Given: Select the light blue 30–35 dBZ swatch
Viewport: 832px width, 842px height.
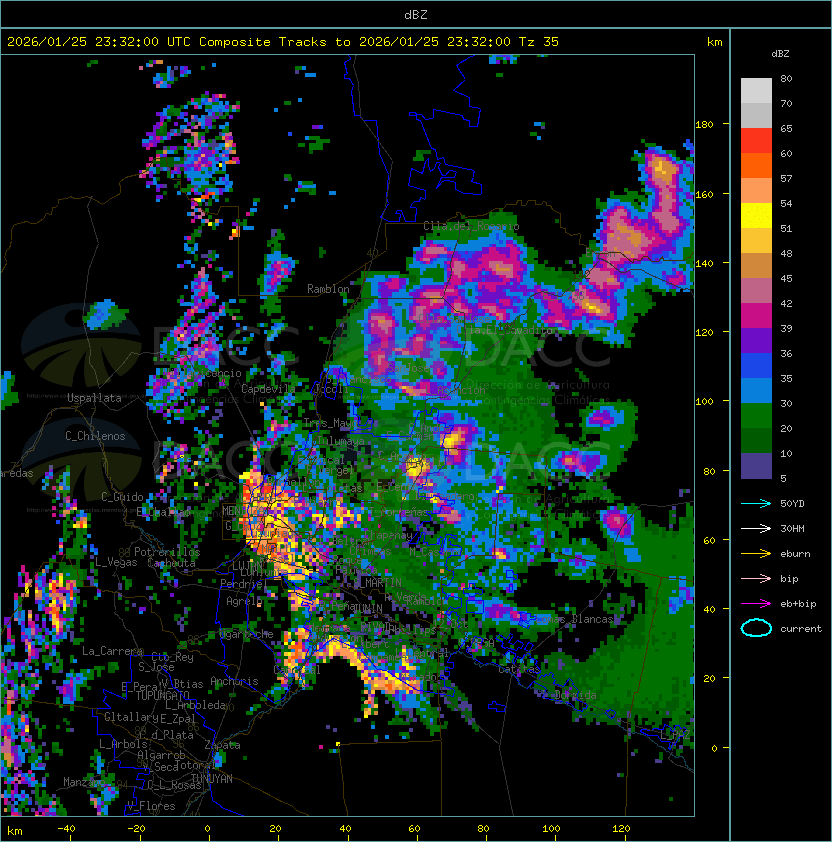Looking at the screenshot, I should pyautogui.click(x=756, y=390).
